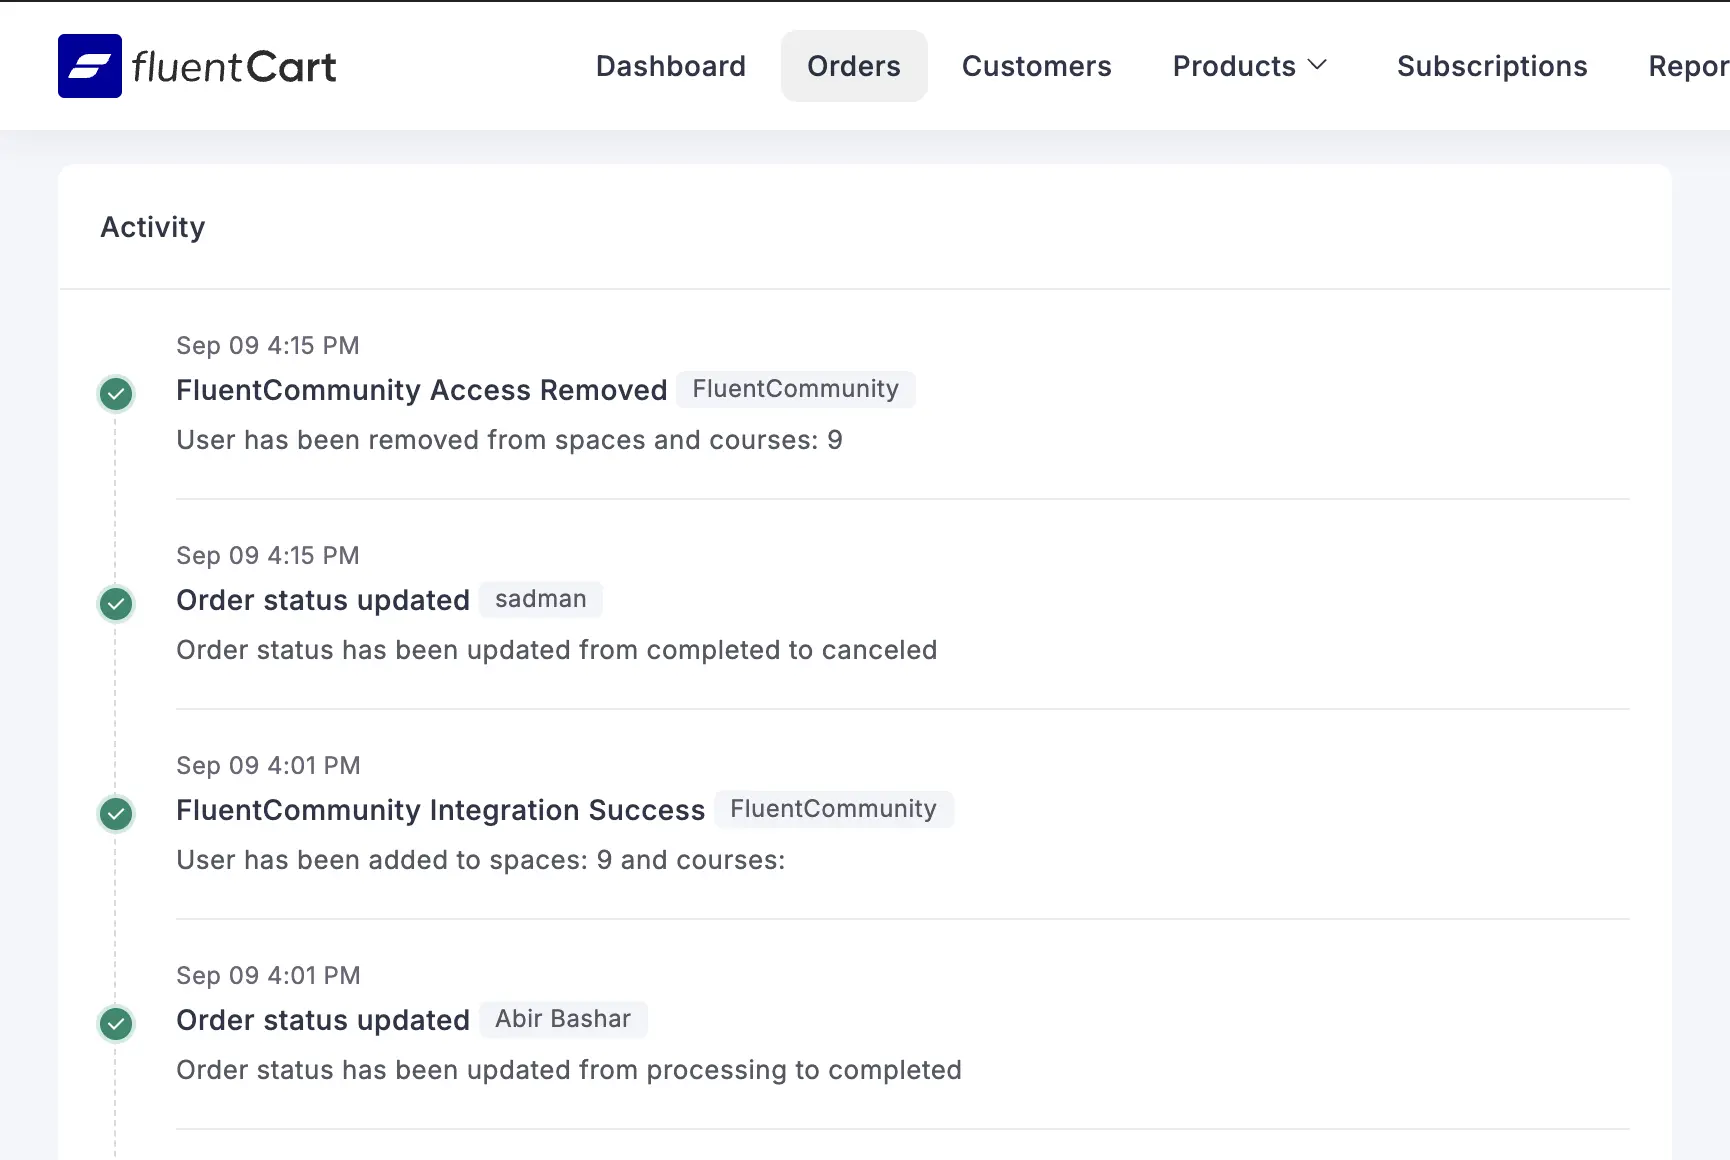Click the FluentCart logo icon
This screenshot has height=1160, width=1730.
(90, 66)
